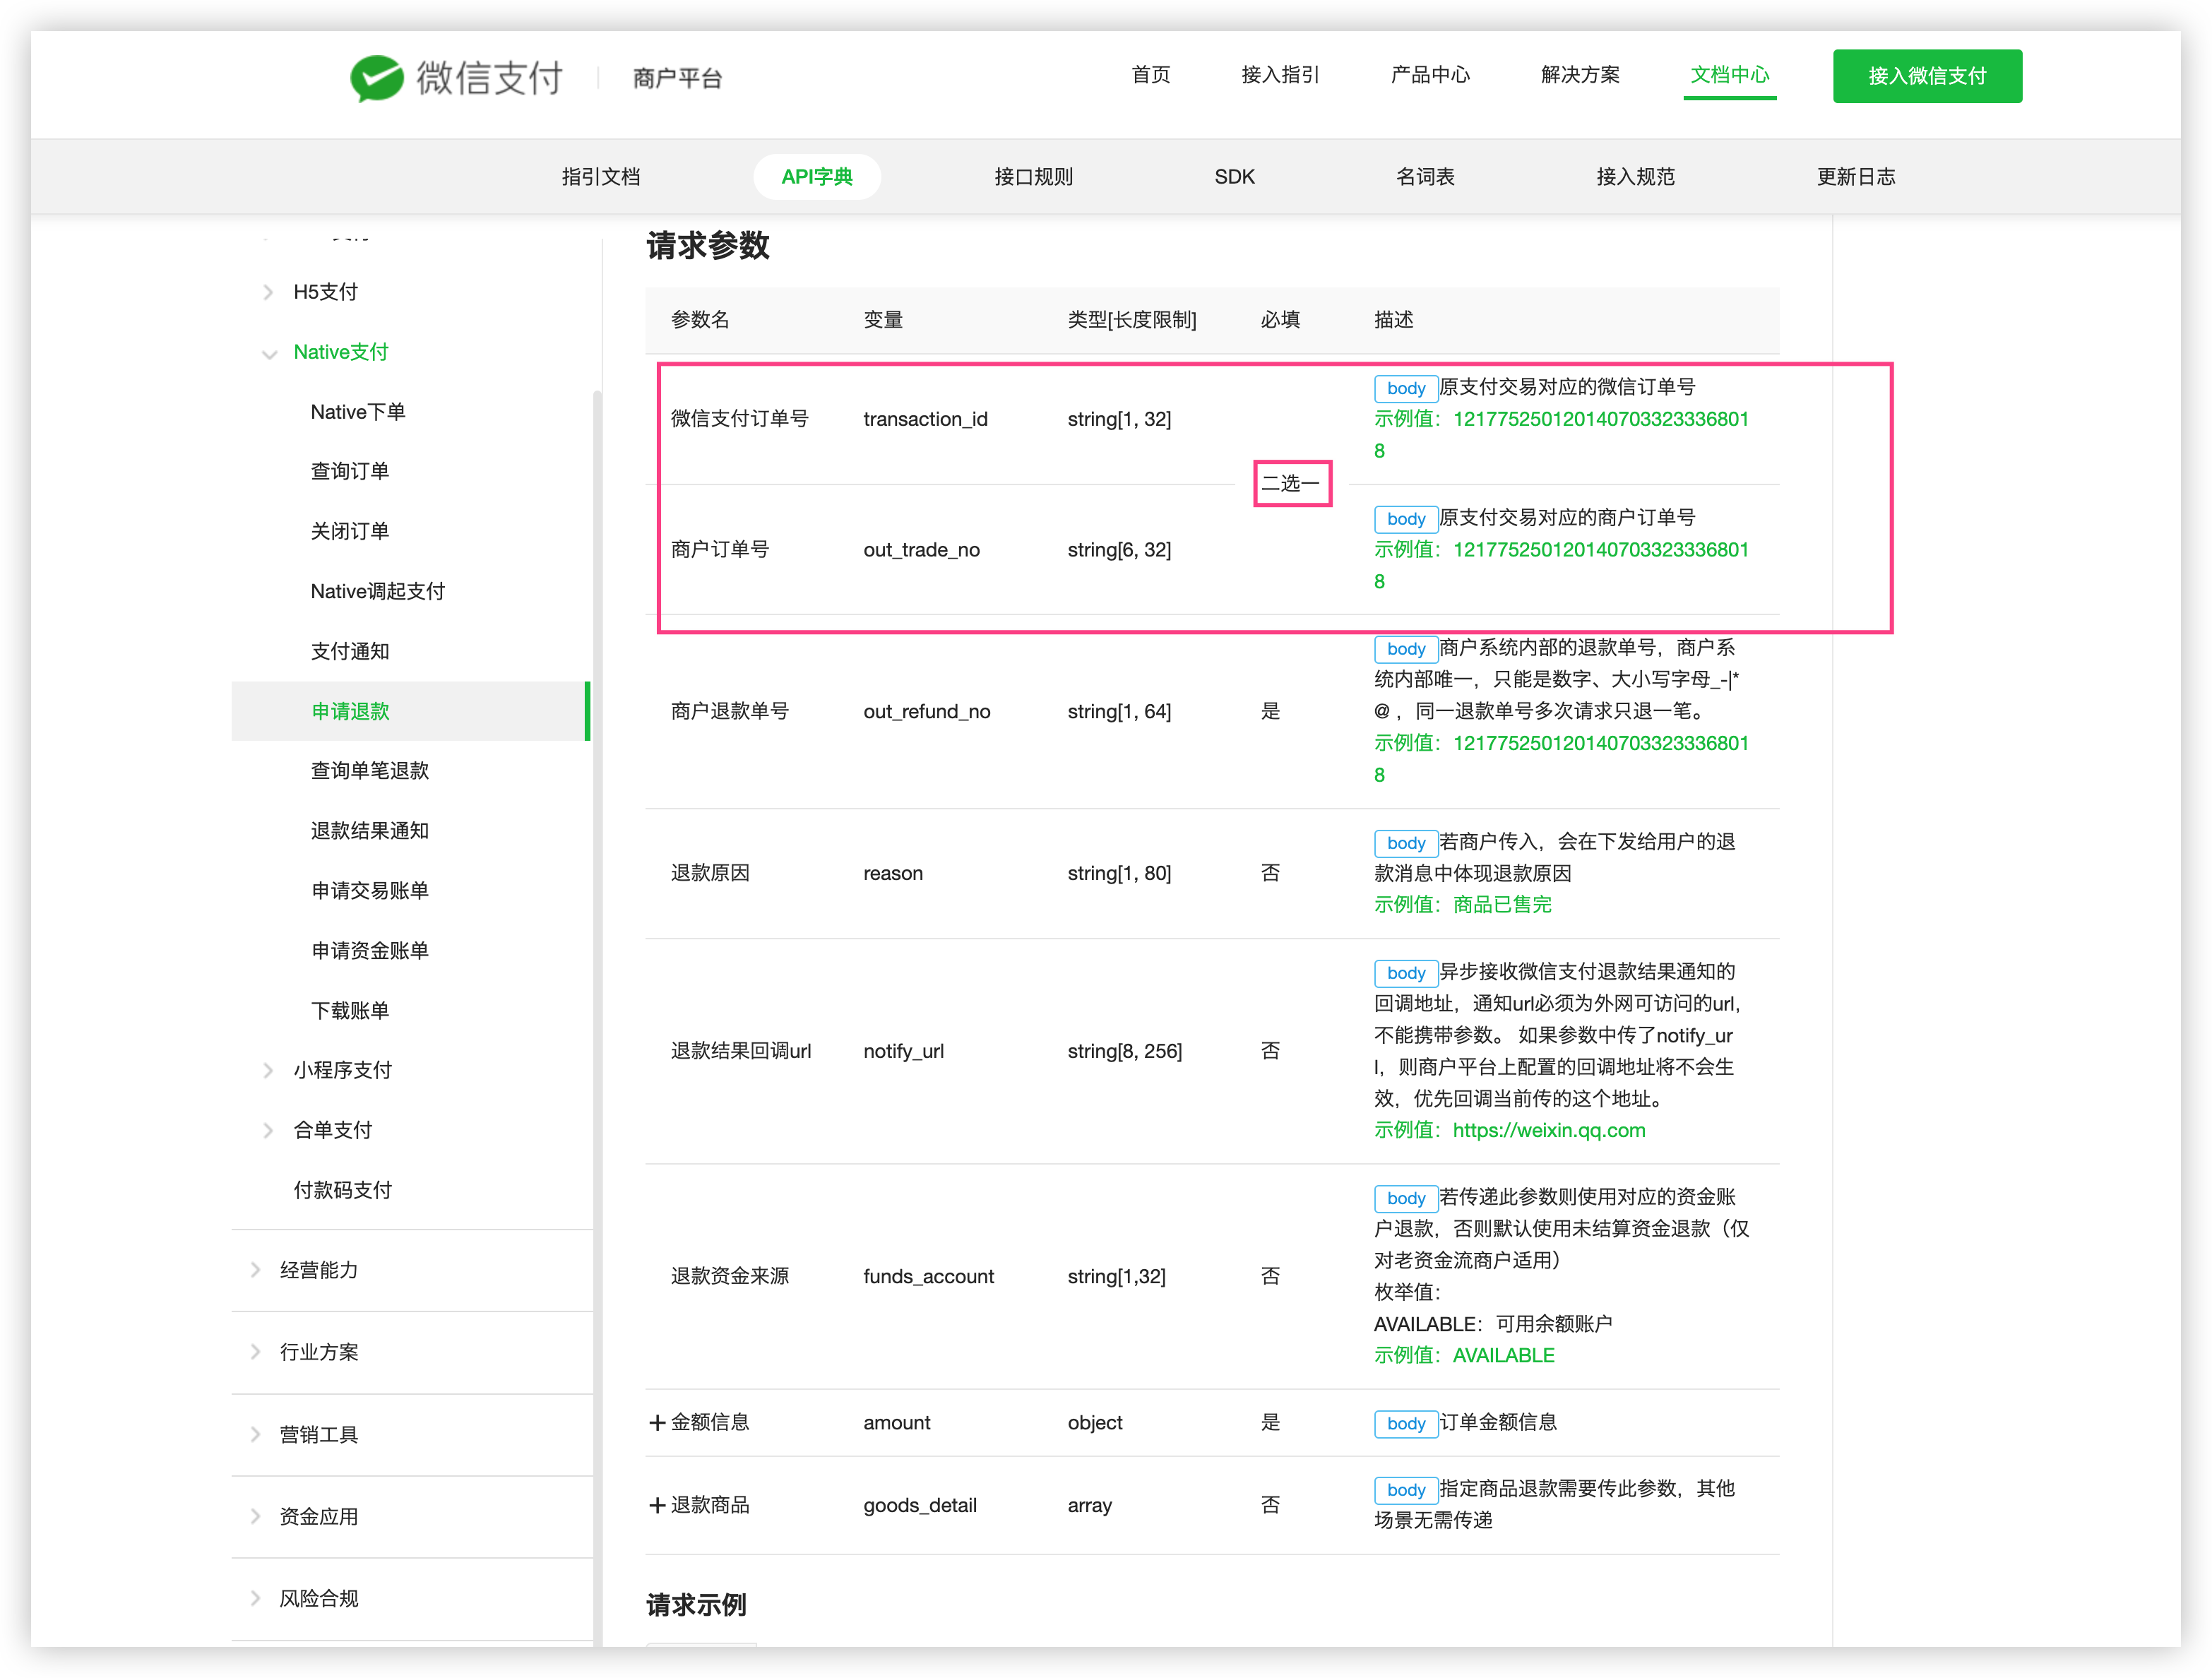
Task: Click the body tag in amount row
Action: (1406, 1423)
